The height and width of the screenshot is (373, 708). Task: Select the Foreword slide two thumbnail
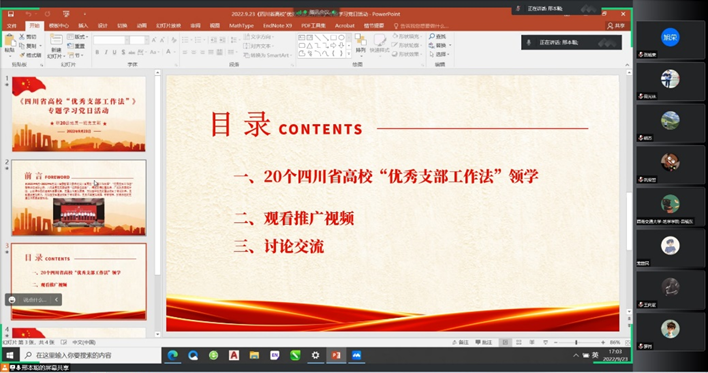79,197
